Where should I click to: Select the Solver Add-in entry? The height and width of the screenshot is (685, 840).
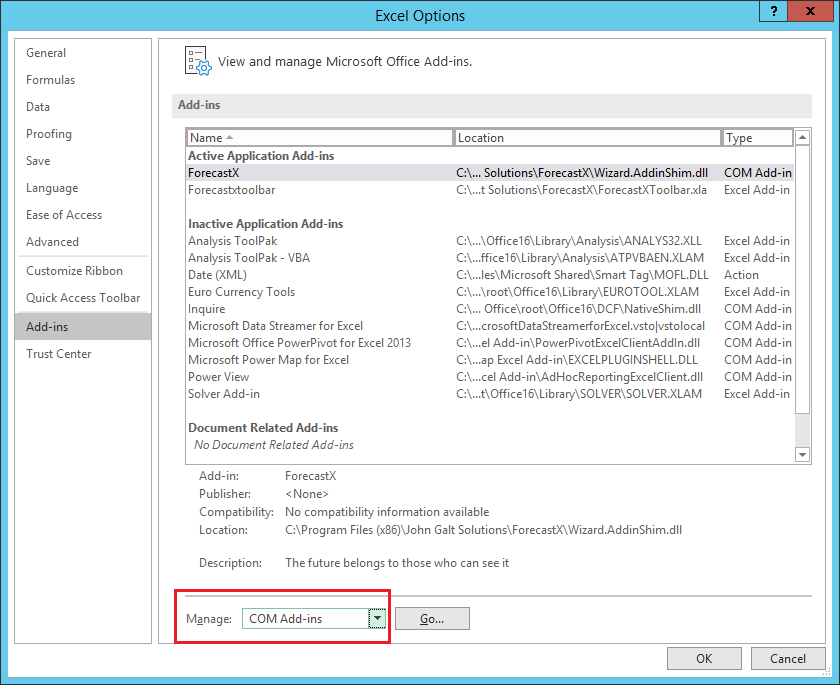point(300,393)
